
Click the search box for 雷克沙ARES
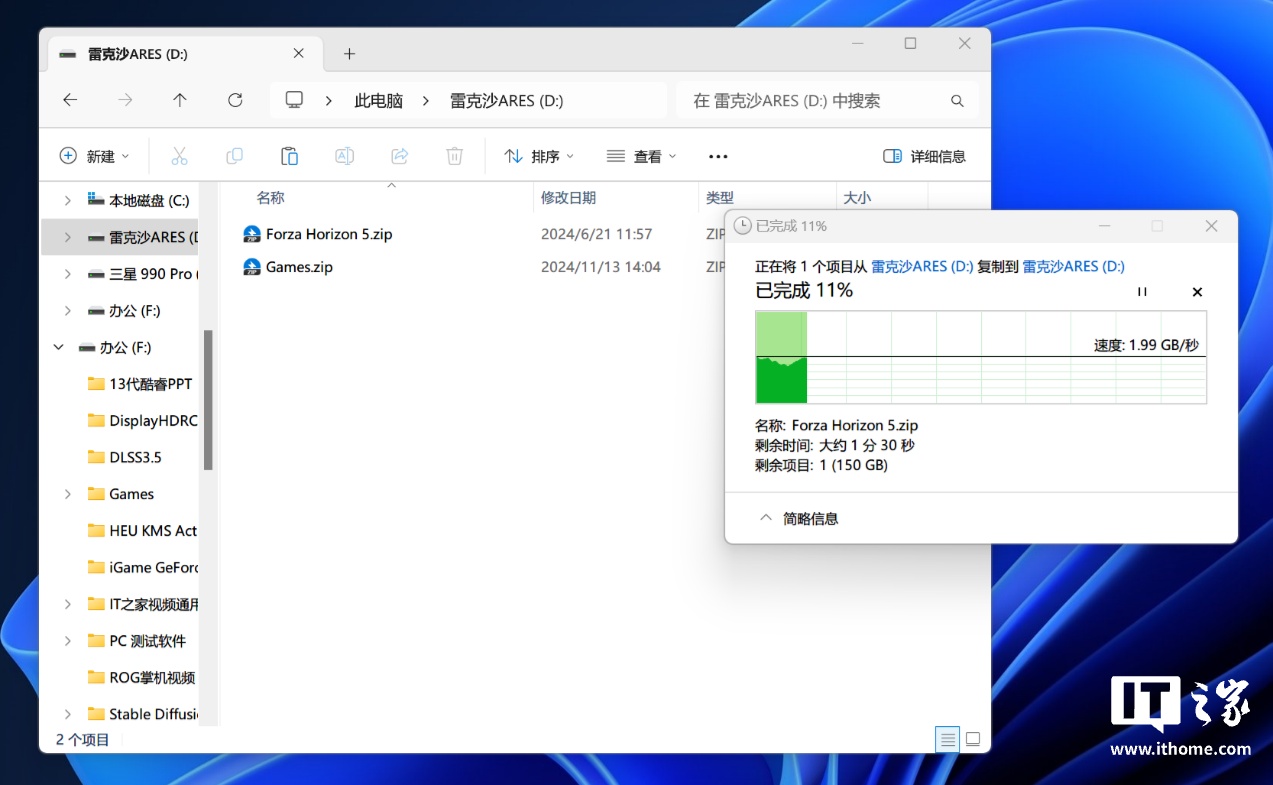[x=815, y=100]
